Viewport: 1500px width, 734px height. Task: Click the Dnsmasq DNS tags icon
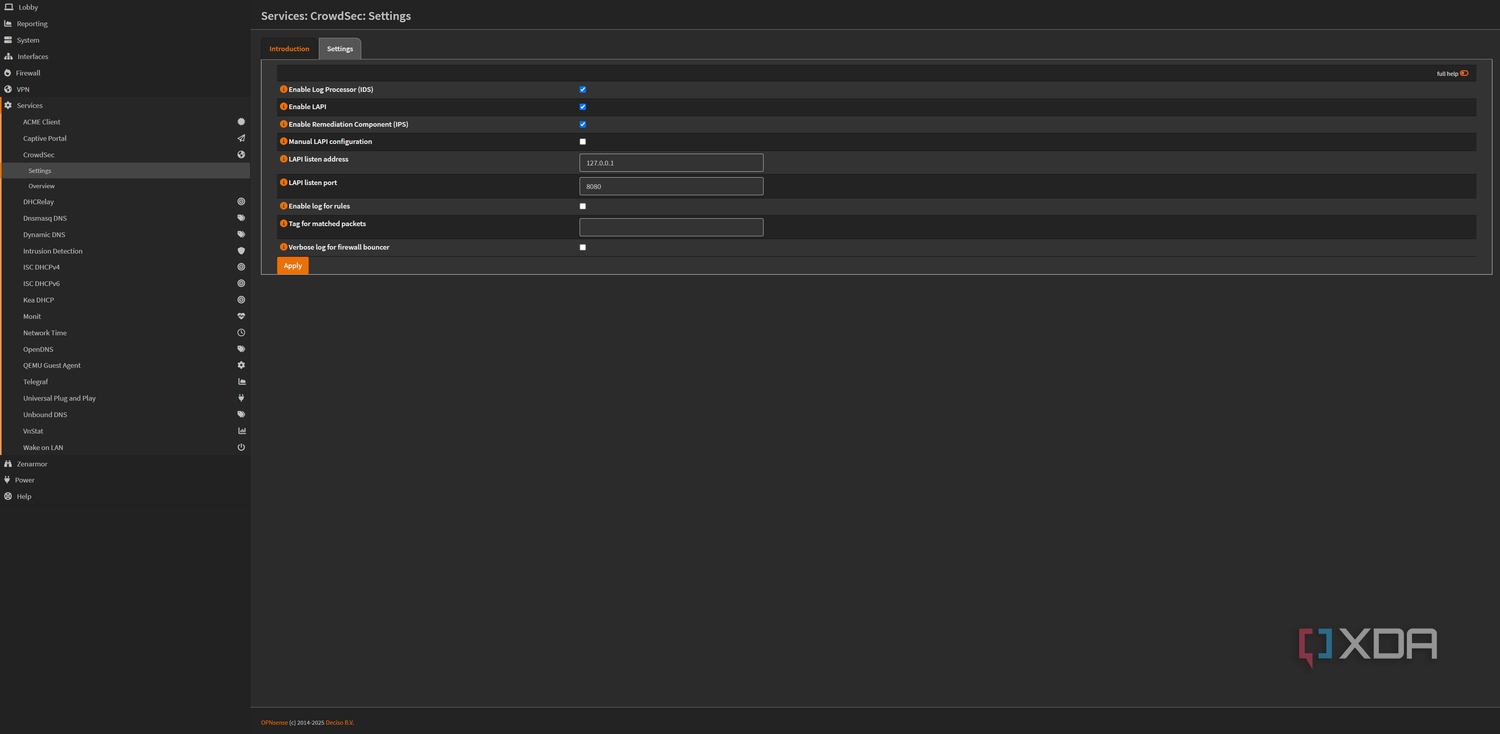point(241,218)
